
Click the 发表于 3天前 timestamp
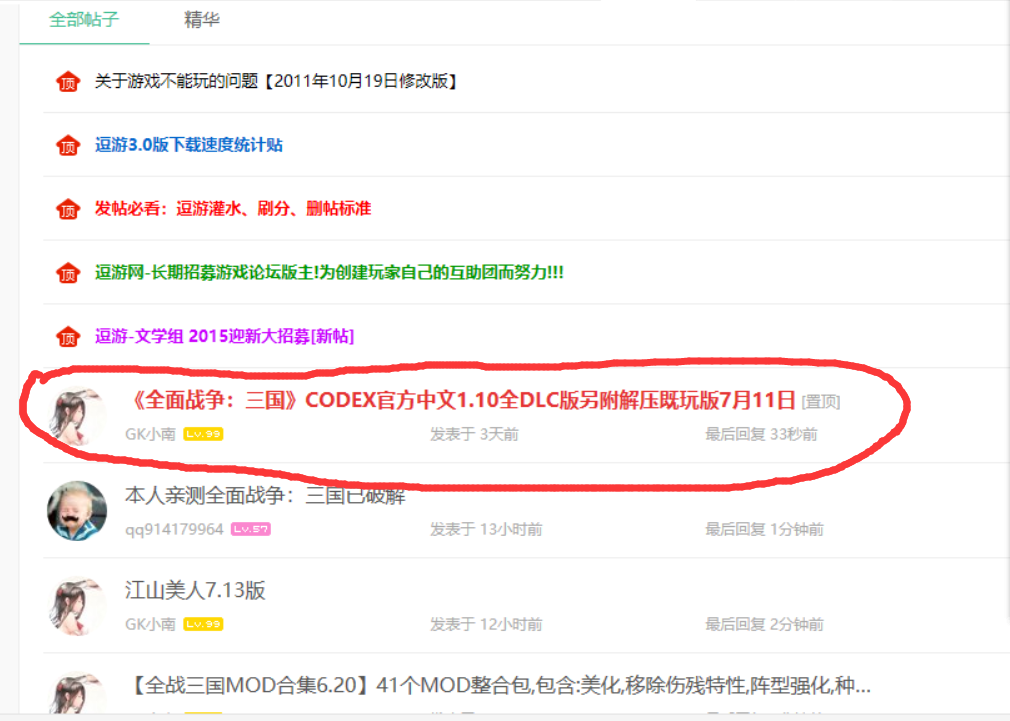pyautogui.click(x=475, y=434)
